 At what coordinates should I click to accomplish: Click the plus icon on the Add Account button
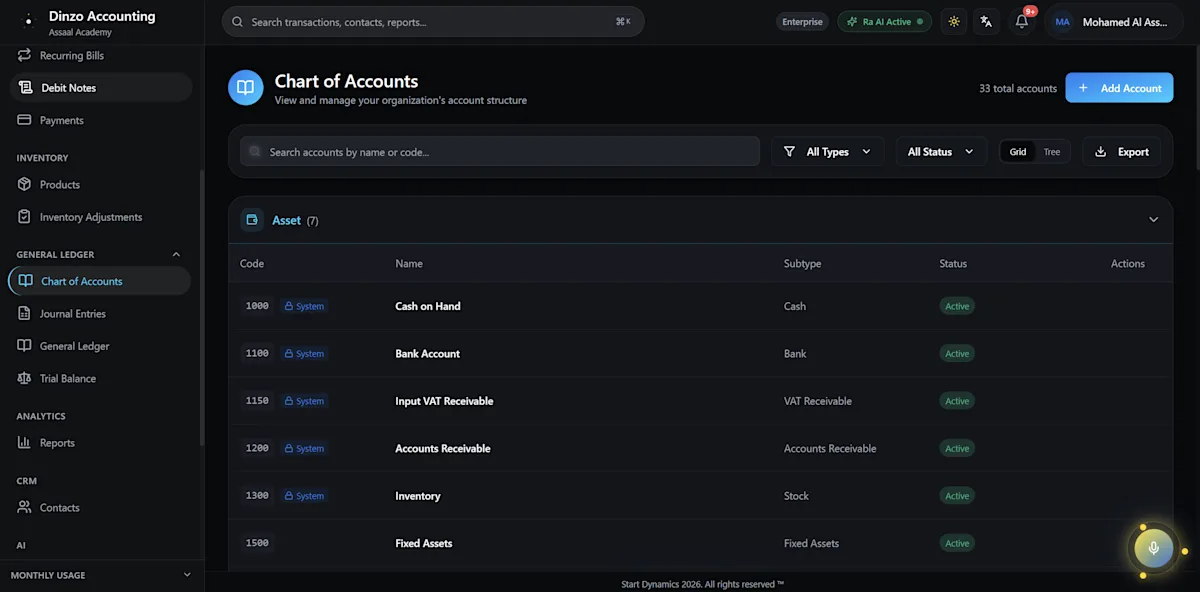(x=1084, y=88)
